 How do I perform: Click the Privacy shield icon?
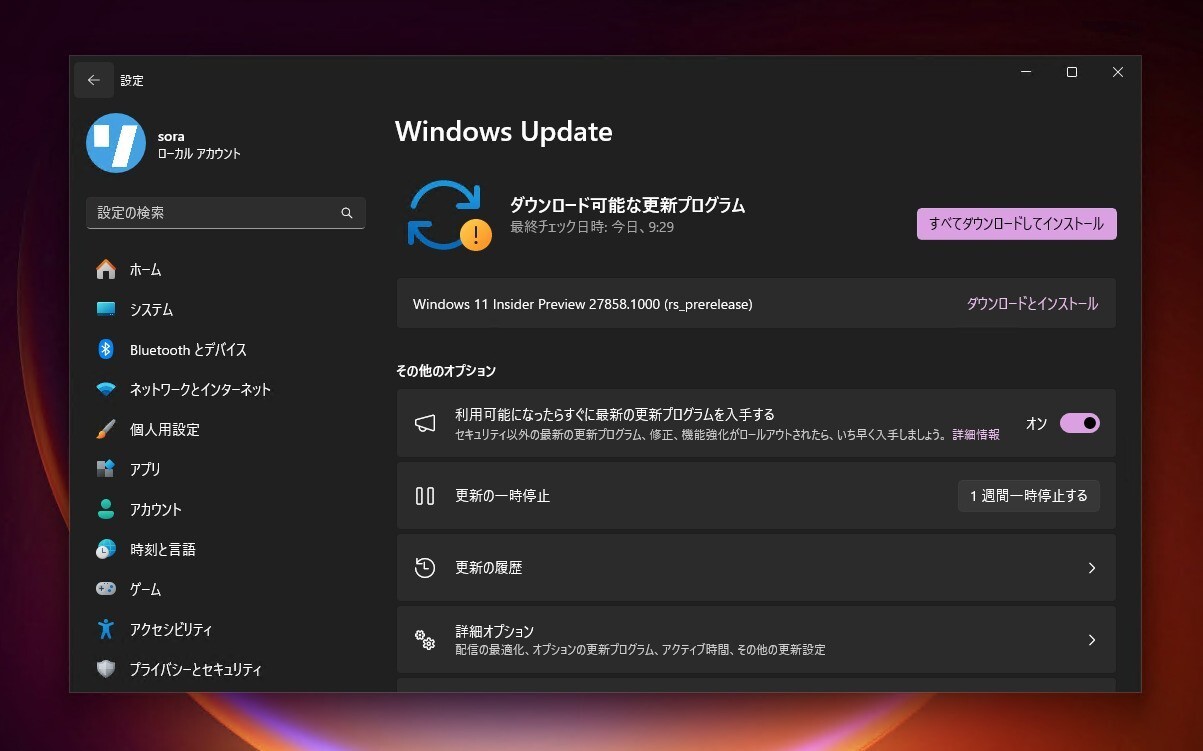point(106,669)
